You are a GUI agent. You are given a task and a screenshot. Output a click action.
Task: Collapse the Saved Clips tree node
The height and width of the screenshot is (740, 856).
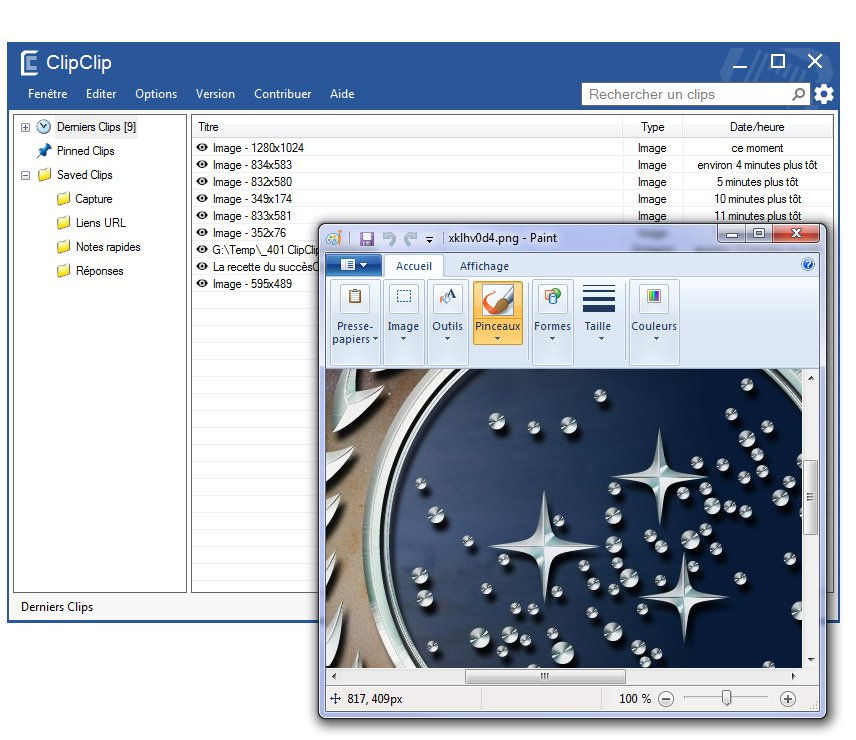(x=25, y=175)
